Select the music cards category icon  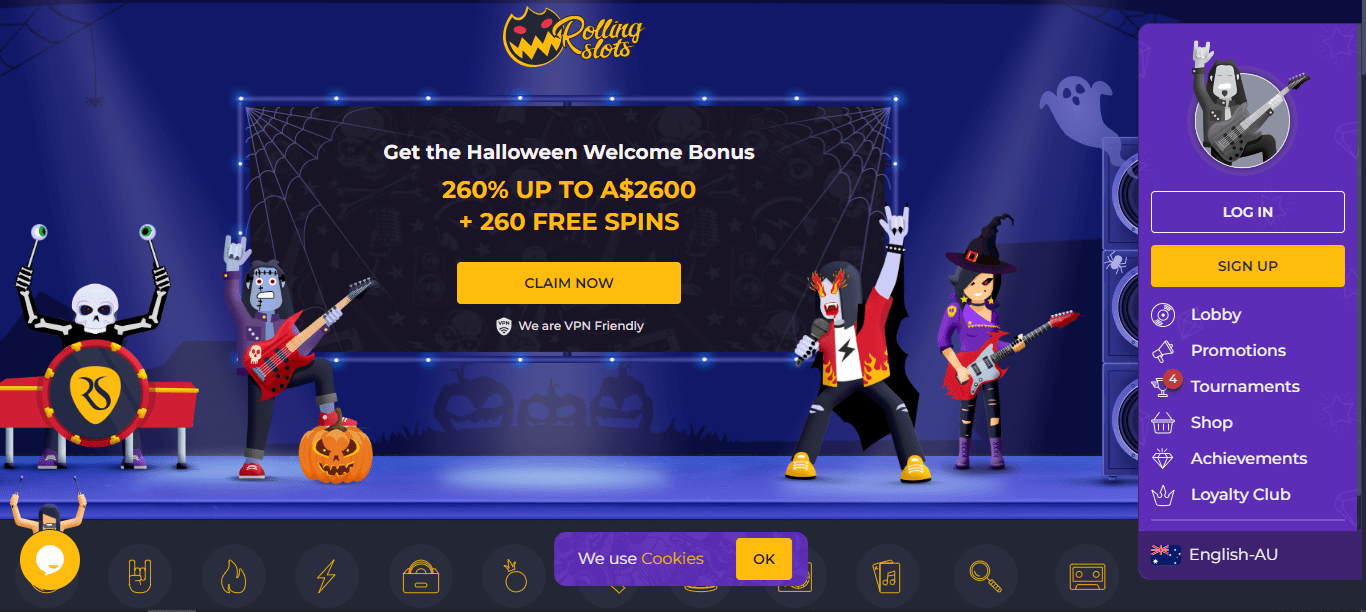(x=887, y=576)
